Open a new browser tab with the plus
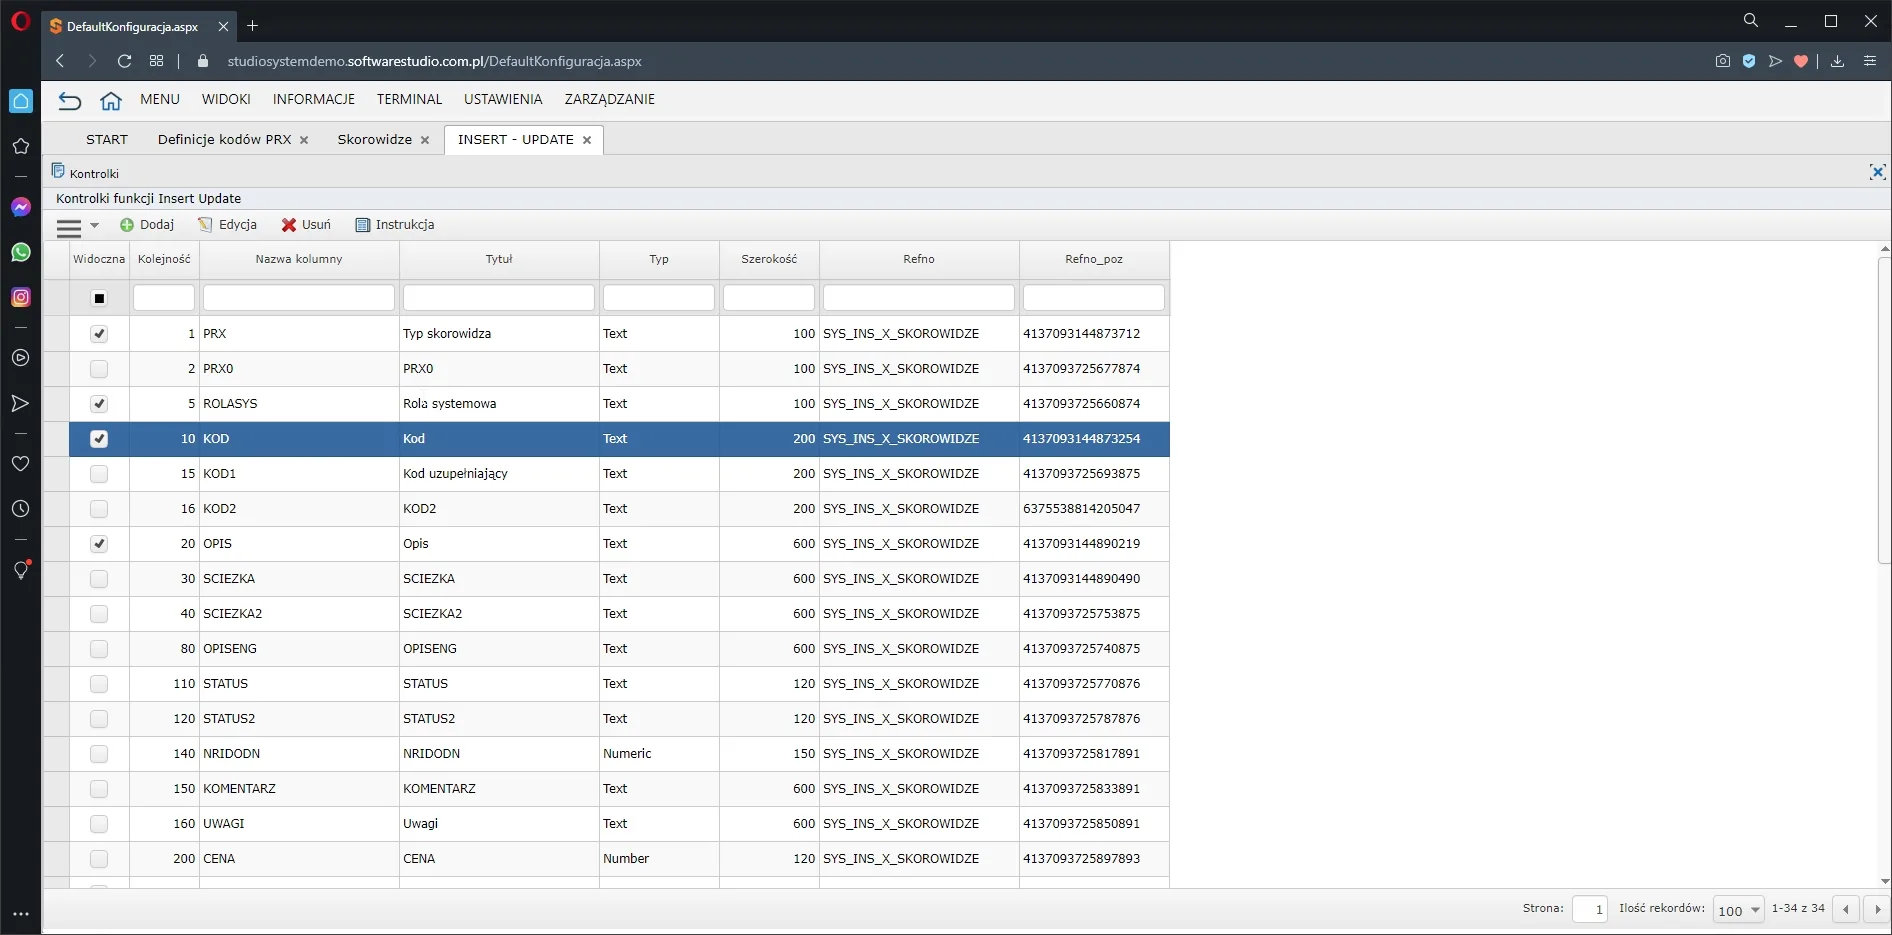Viewport: 1892px width, 935px height. click(x=253, y=25)
